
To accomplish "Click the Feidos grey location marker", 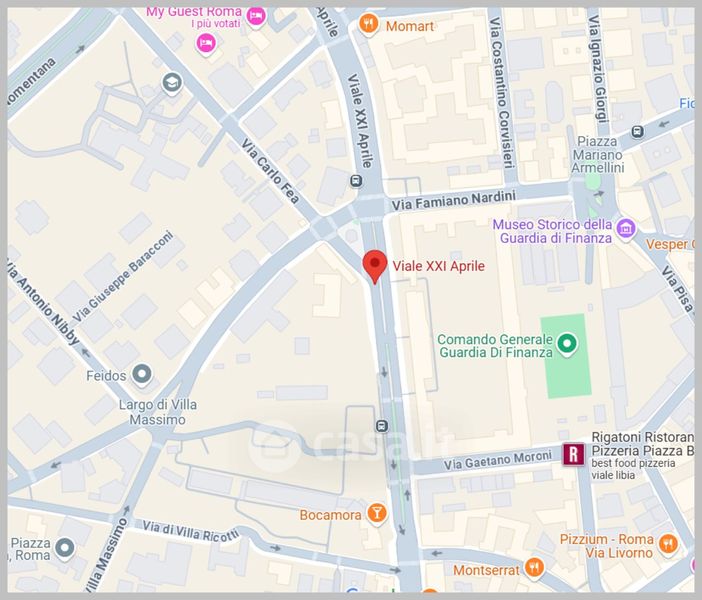I will tap(142, 375).
